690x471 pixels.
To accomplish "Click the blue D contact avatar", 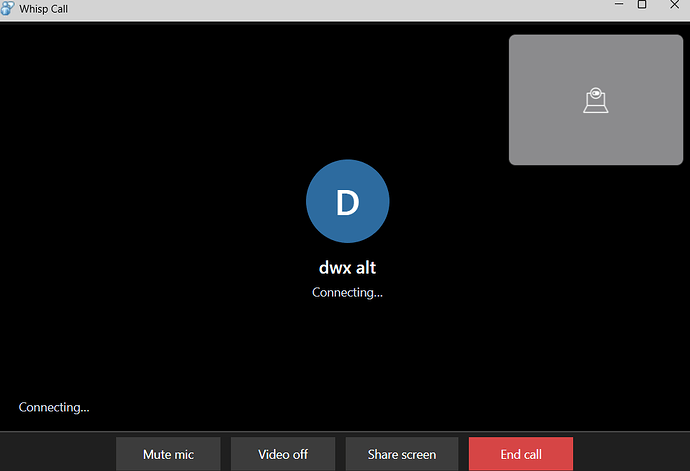I will [x=348, y=201].
